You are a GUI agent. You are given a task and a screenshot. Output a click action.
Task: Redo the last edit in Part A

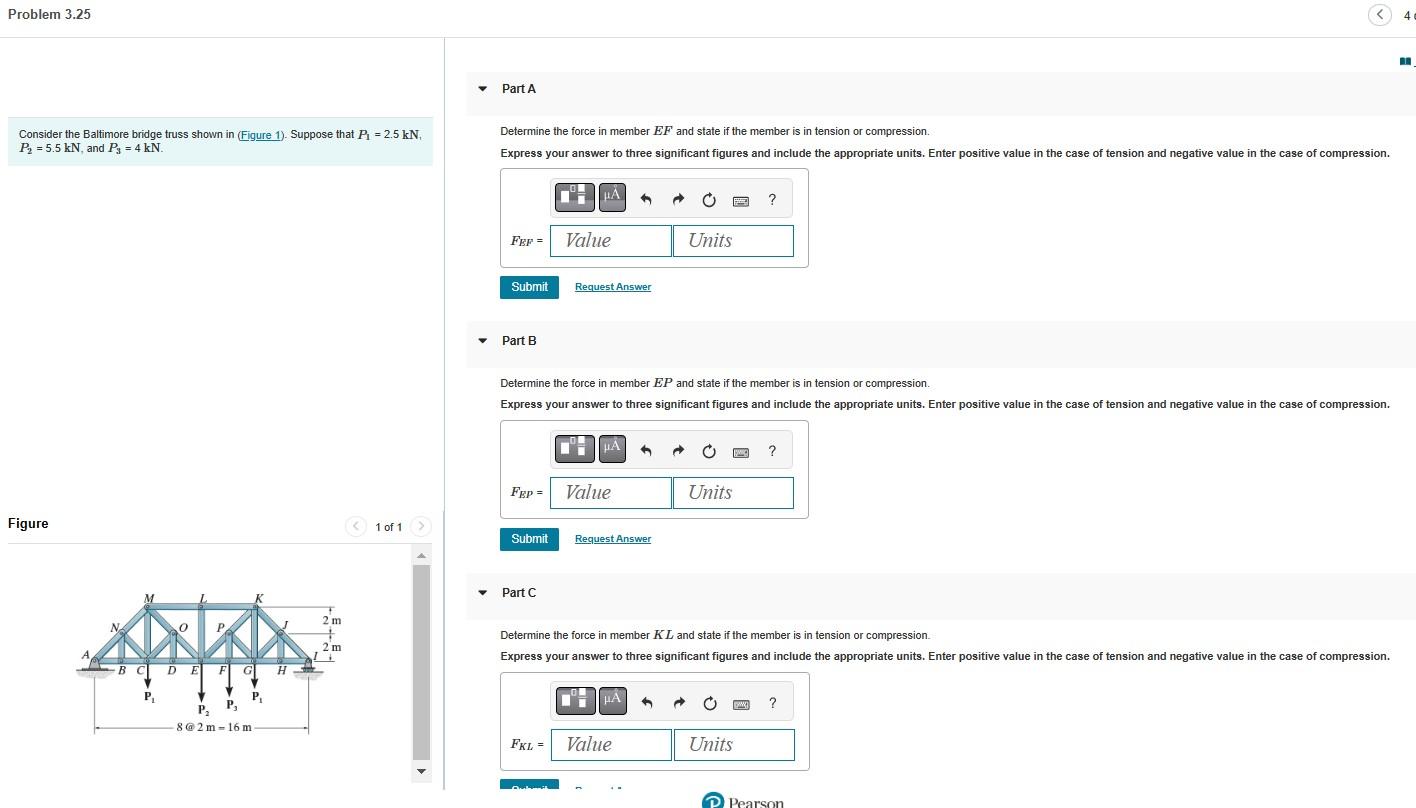coord(677,200)
